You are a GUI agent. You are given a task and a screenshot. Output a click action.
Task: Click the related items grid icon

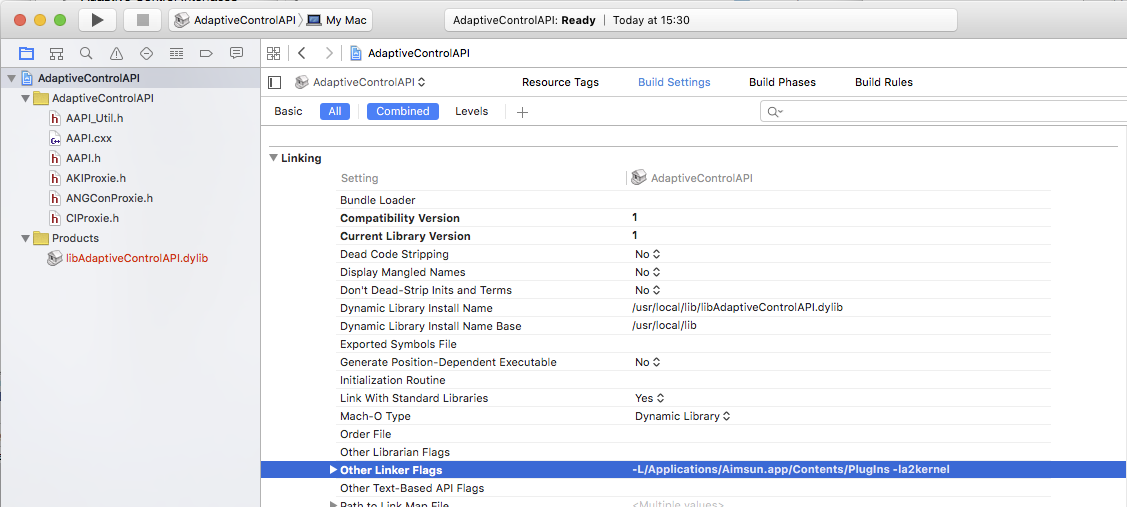(271, 53)
